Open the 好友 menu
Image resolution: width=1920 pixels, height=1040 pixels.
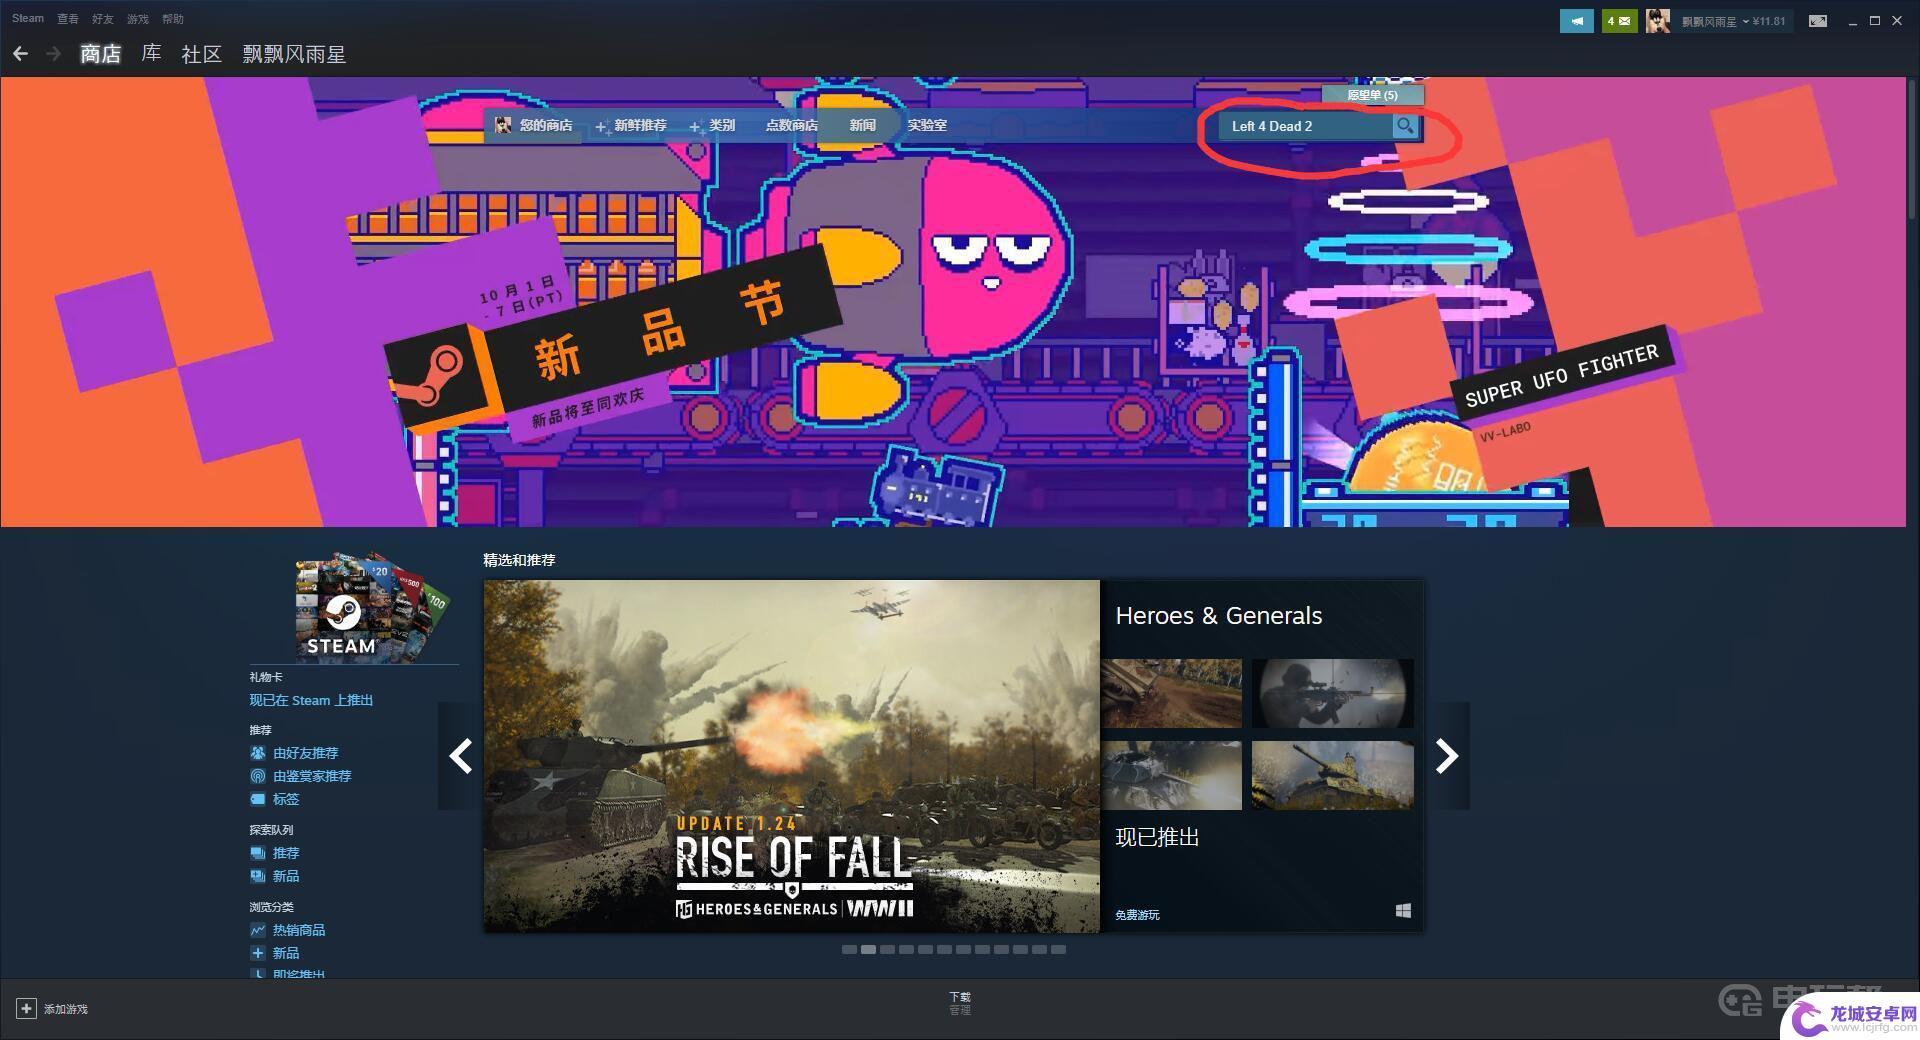103,18
